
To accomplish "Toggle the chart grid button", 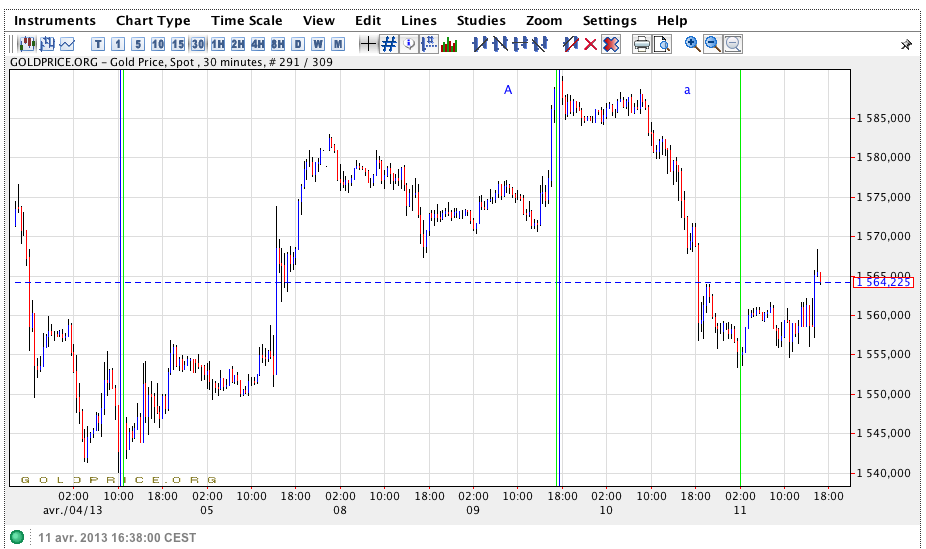I will pos(389,44).
